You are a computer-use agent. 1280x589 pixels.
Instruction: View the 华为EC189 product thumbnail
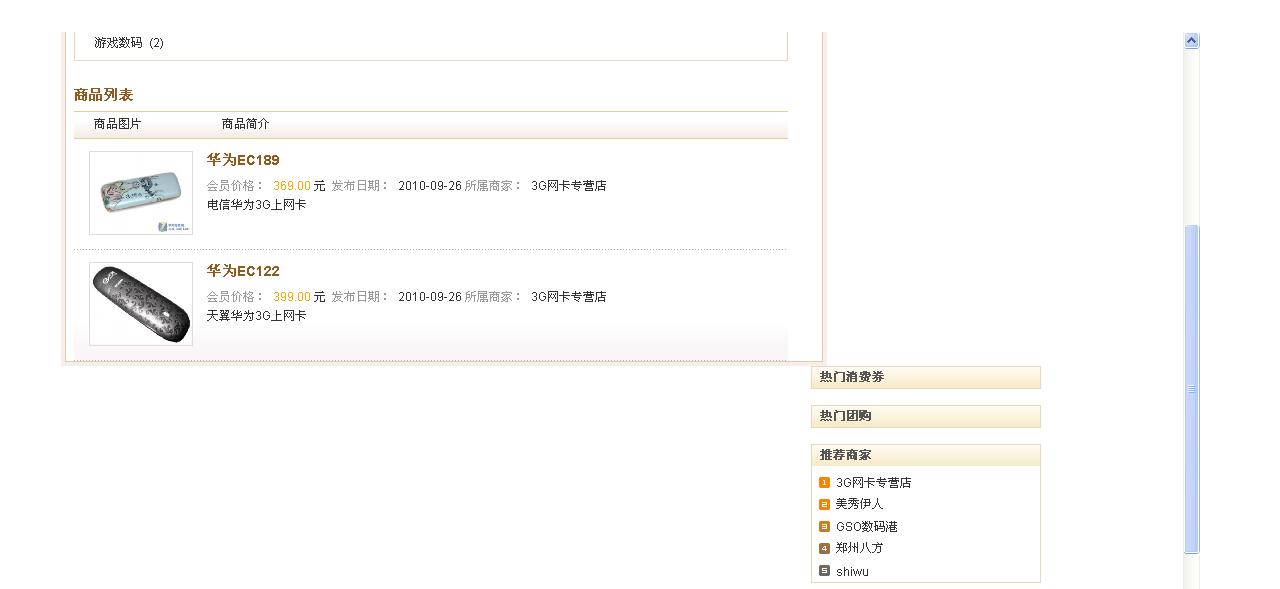(x=141, y=193)
